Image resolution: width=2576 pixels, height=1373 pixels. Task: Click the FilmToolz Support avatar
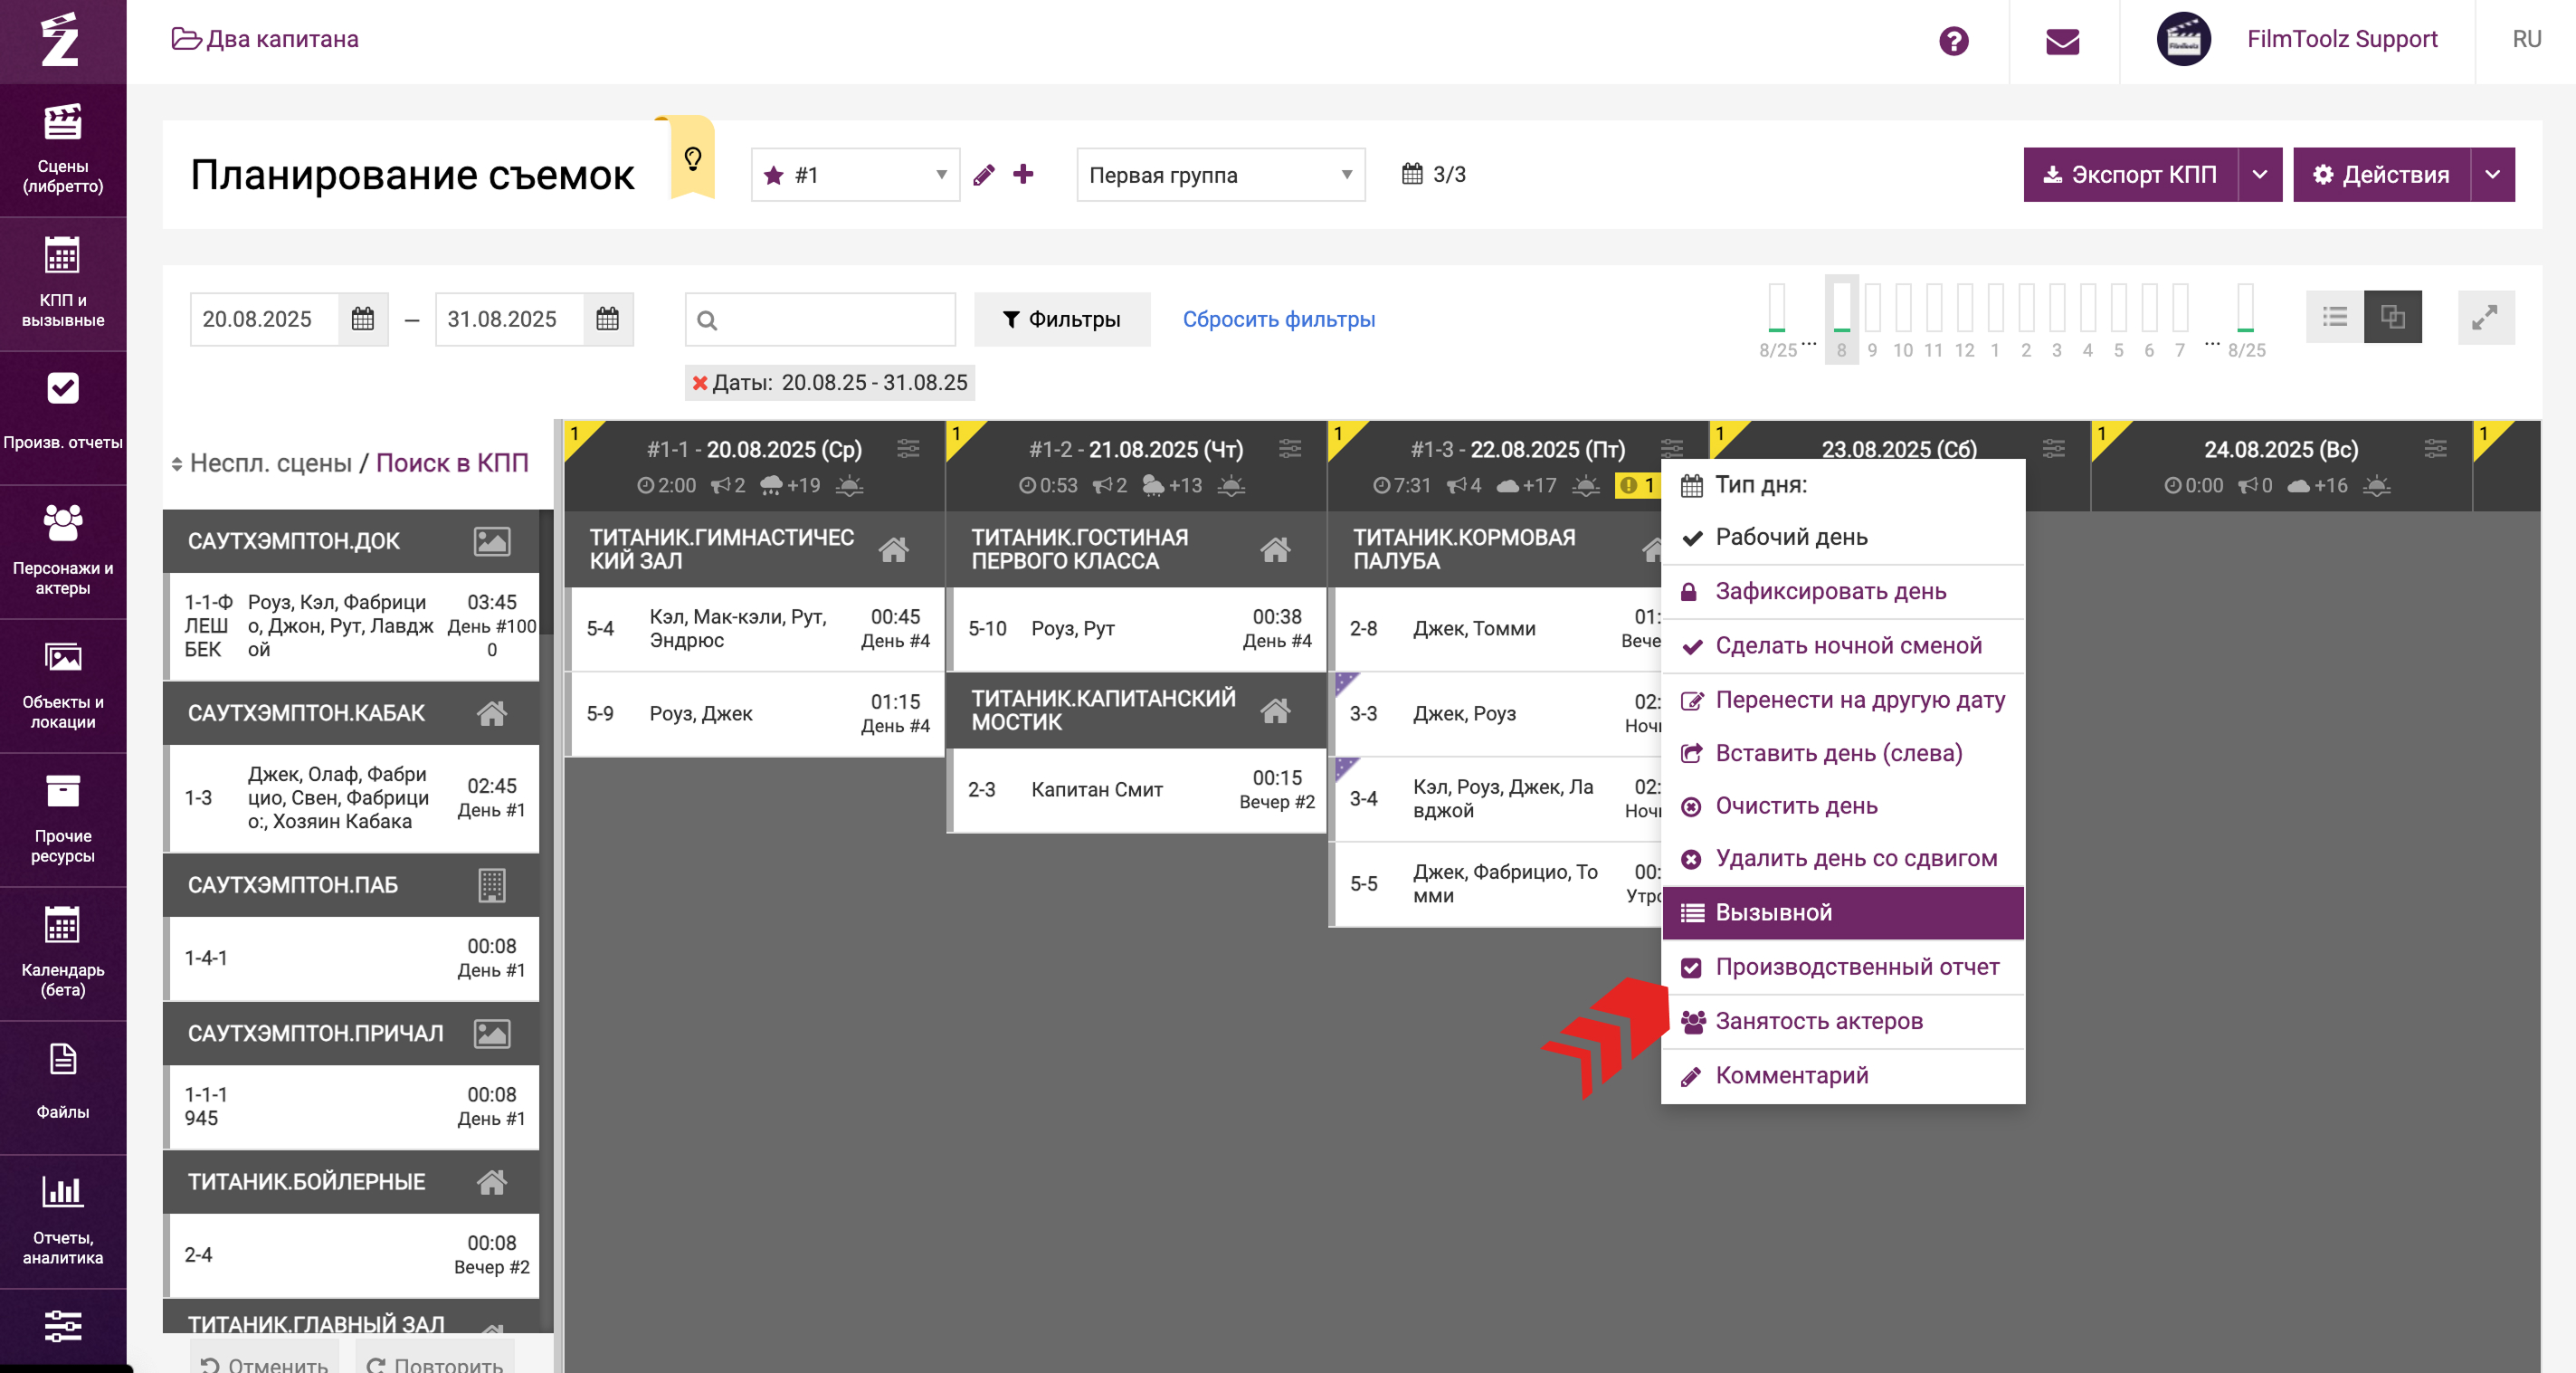(x=2183, y=40)
